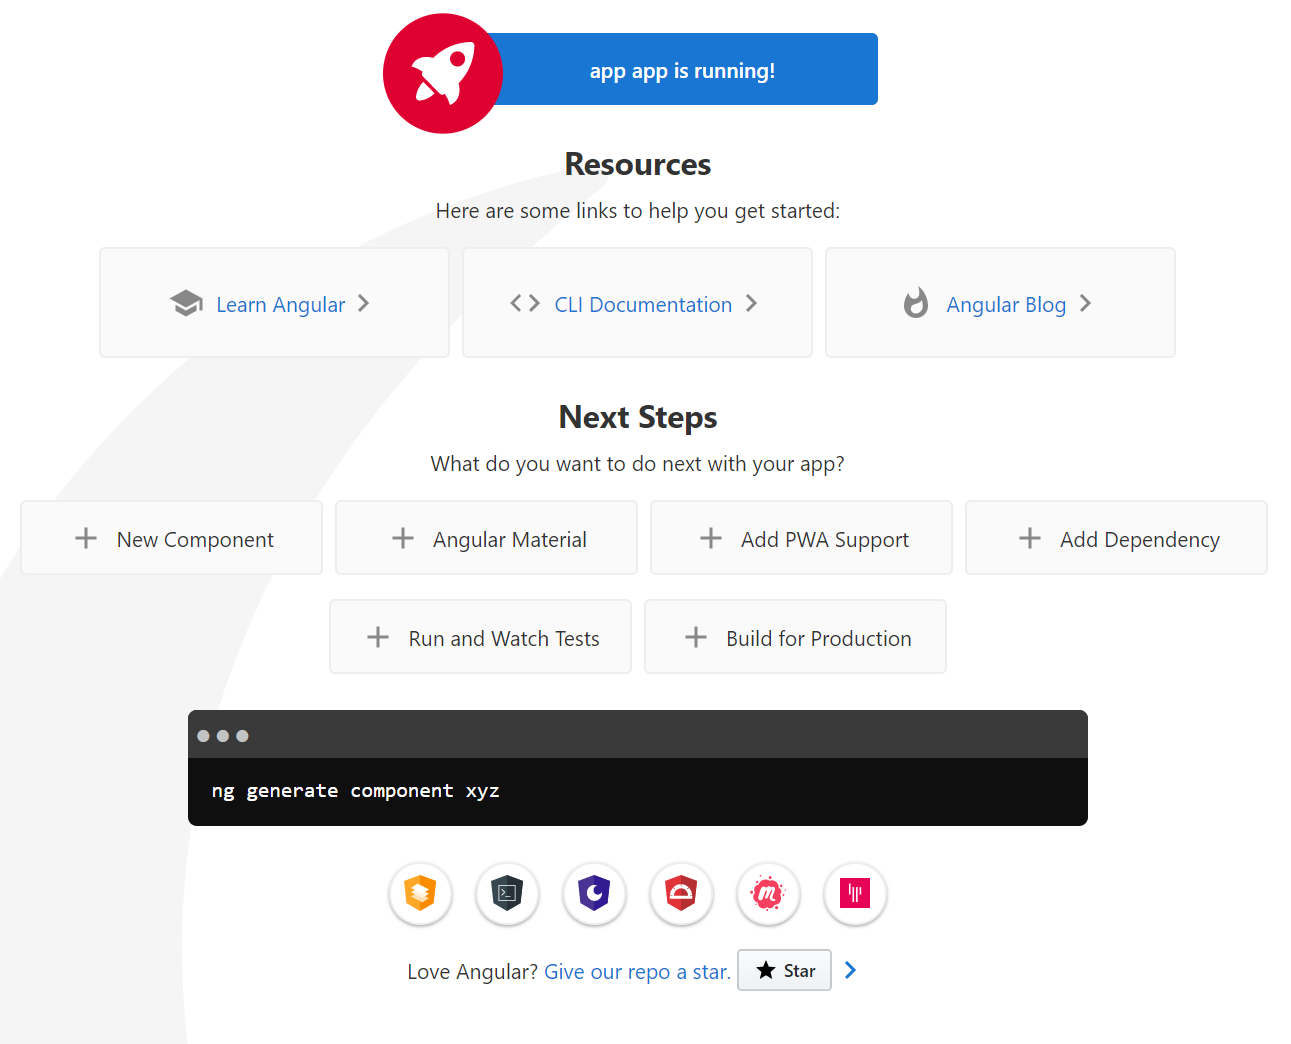1291x1044 pixels.
Task: Open the Meetup pink logo icon
Action: click(x=768, y=893)
